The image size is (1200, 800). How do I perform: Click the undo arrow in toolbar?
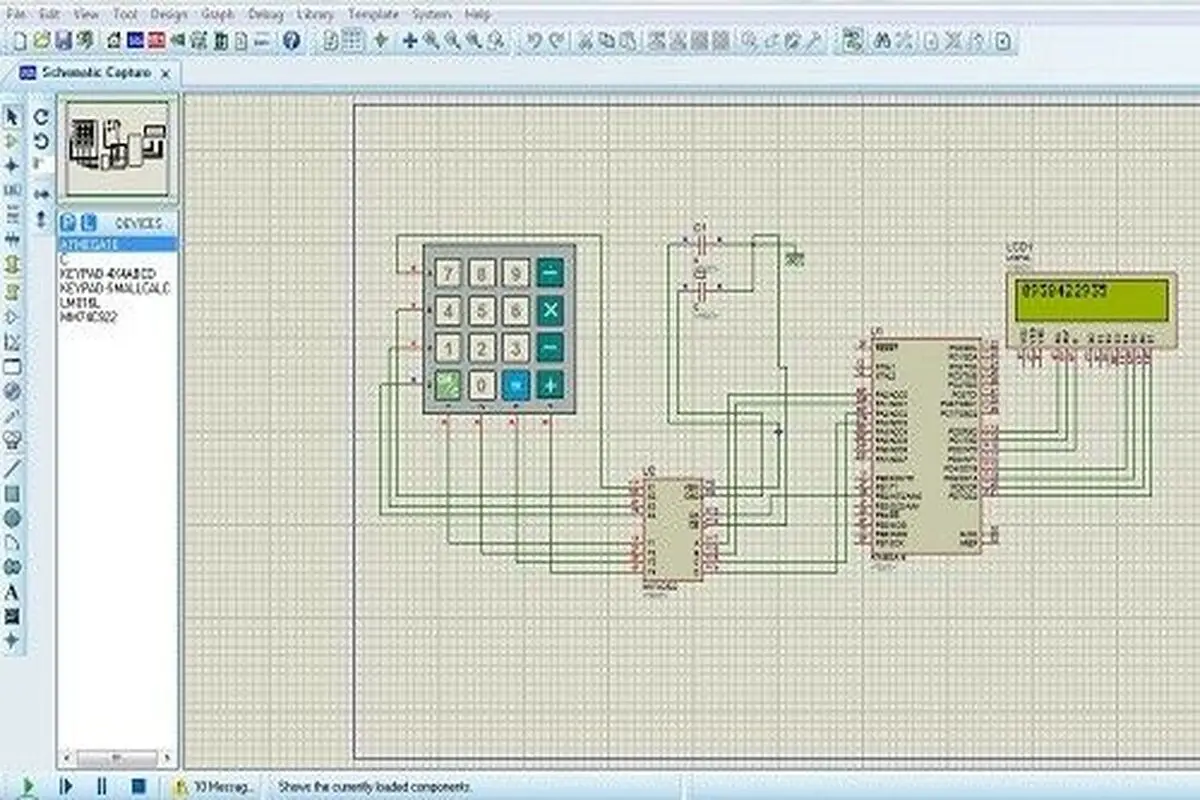click(533, 40)
